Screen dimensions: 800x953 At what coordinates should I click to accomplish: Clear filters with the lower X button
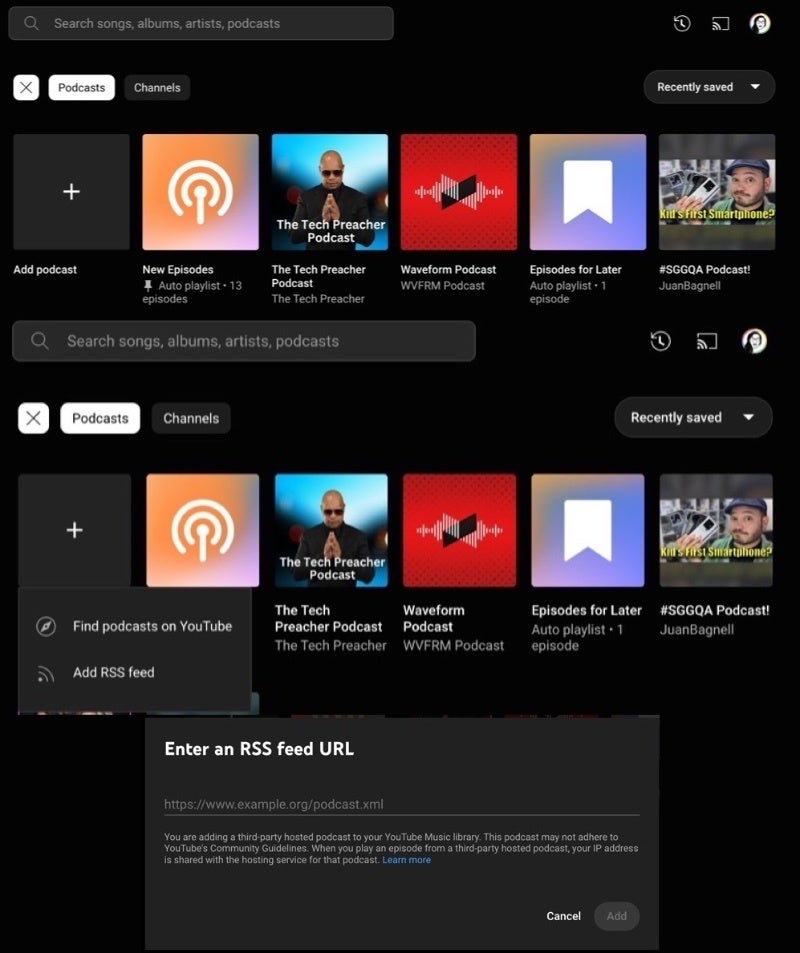pyautogui.click(x=33, y=418)
